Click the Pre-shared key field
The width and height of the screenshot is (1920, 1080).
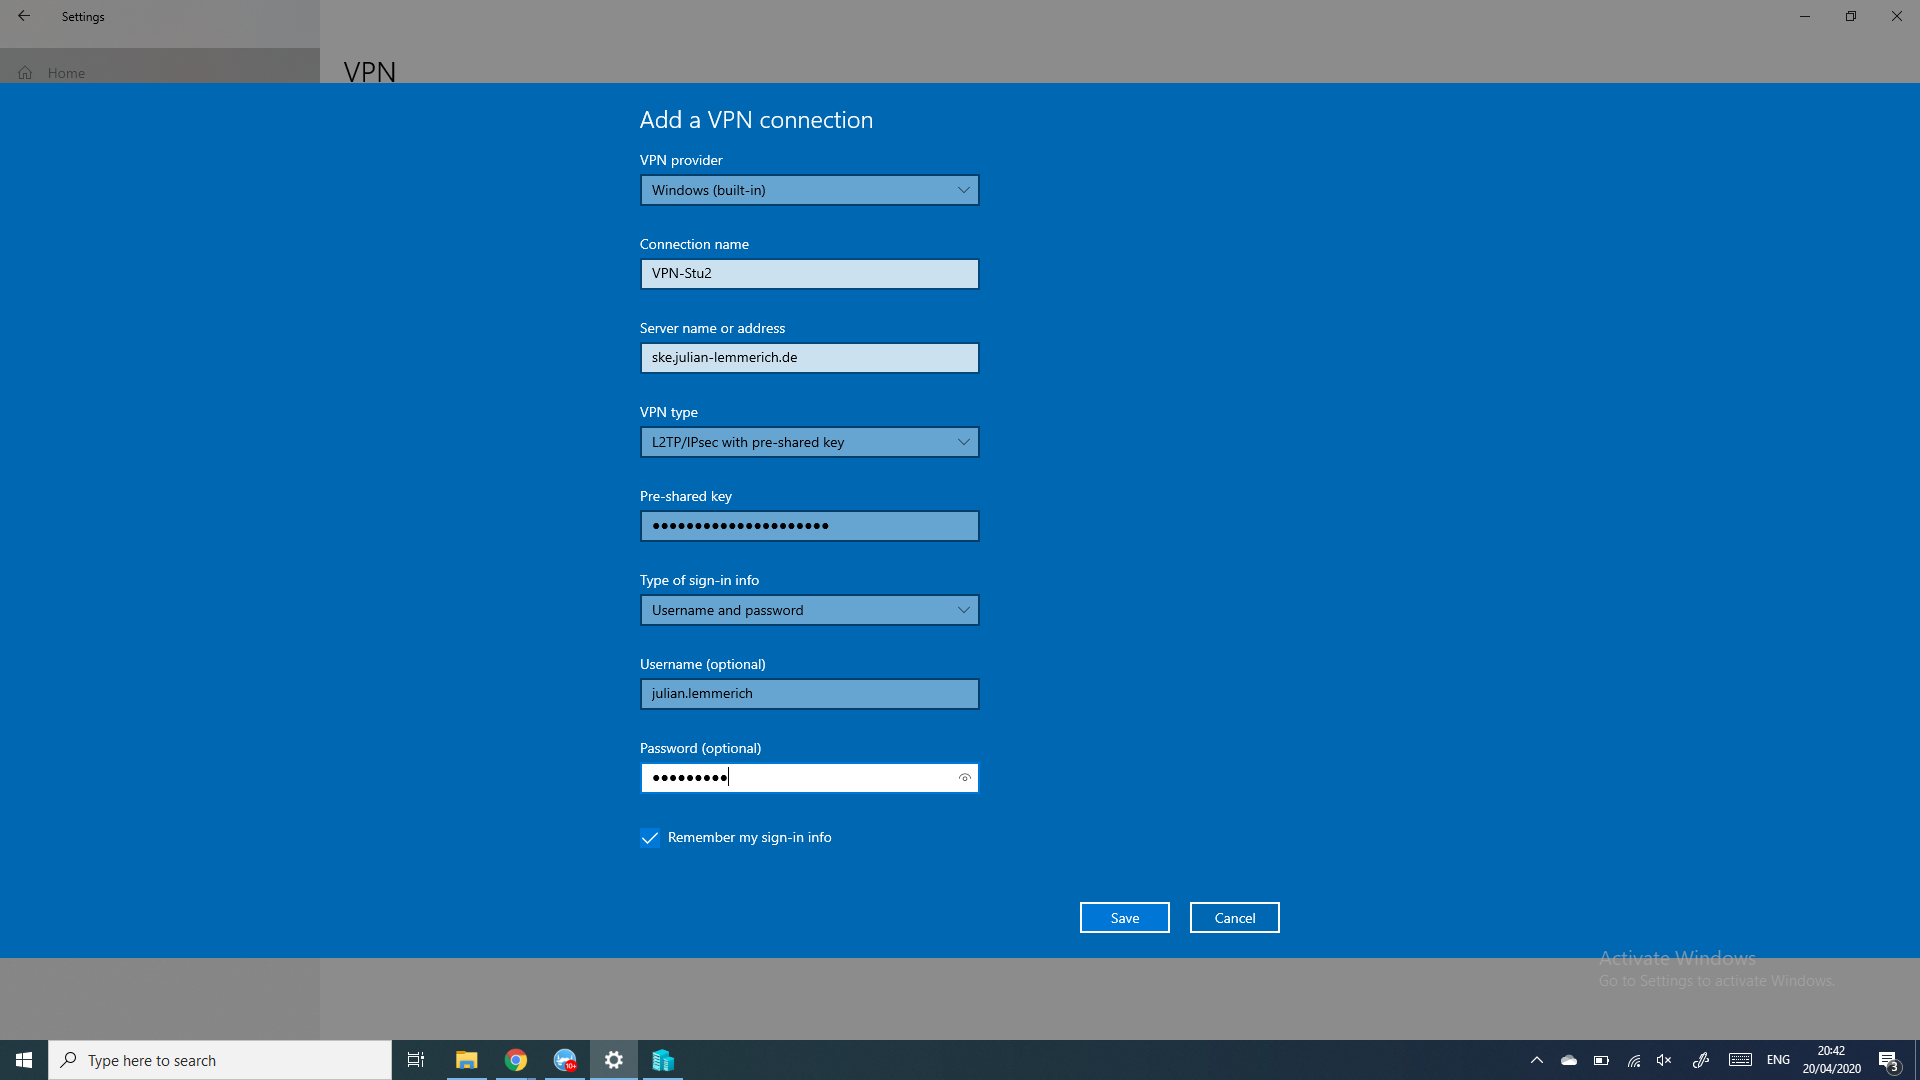pos(809,526)
